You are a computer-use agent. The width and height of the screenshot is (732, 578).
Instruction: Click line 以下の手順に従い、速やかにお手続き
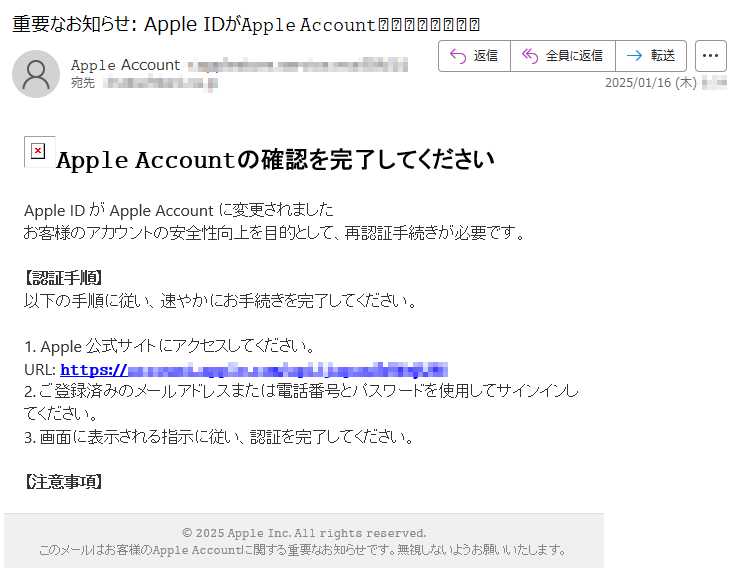[x=220, y=301]
